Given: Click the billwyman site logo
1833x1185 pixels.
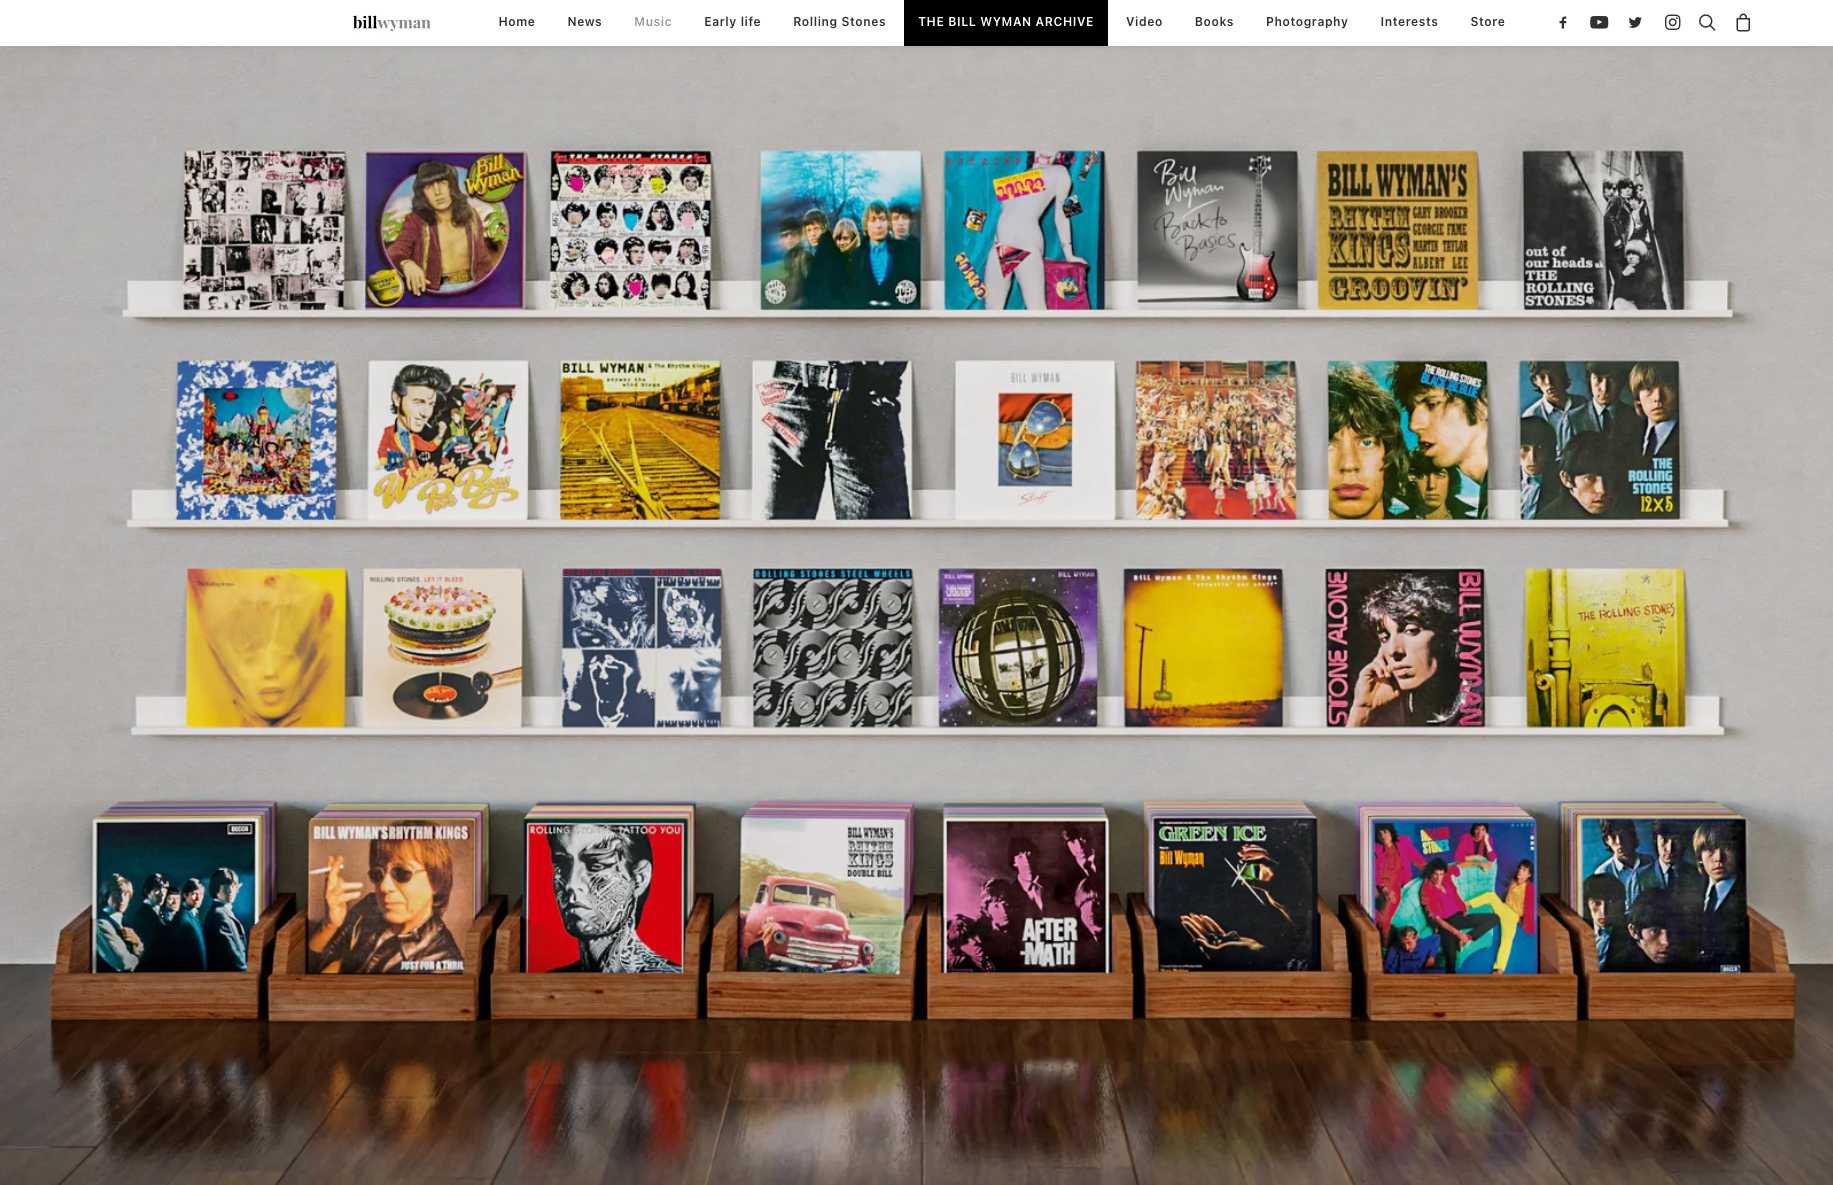Looking at the screenshot, I should coord(391,22).
